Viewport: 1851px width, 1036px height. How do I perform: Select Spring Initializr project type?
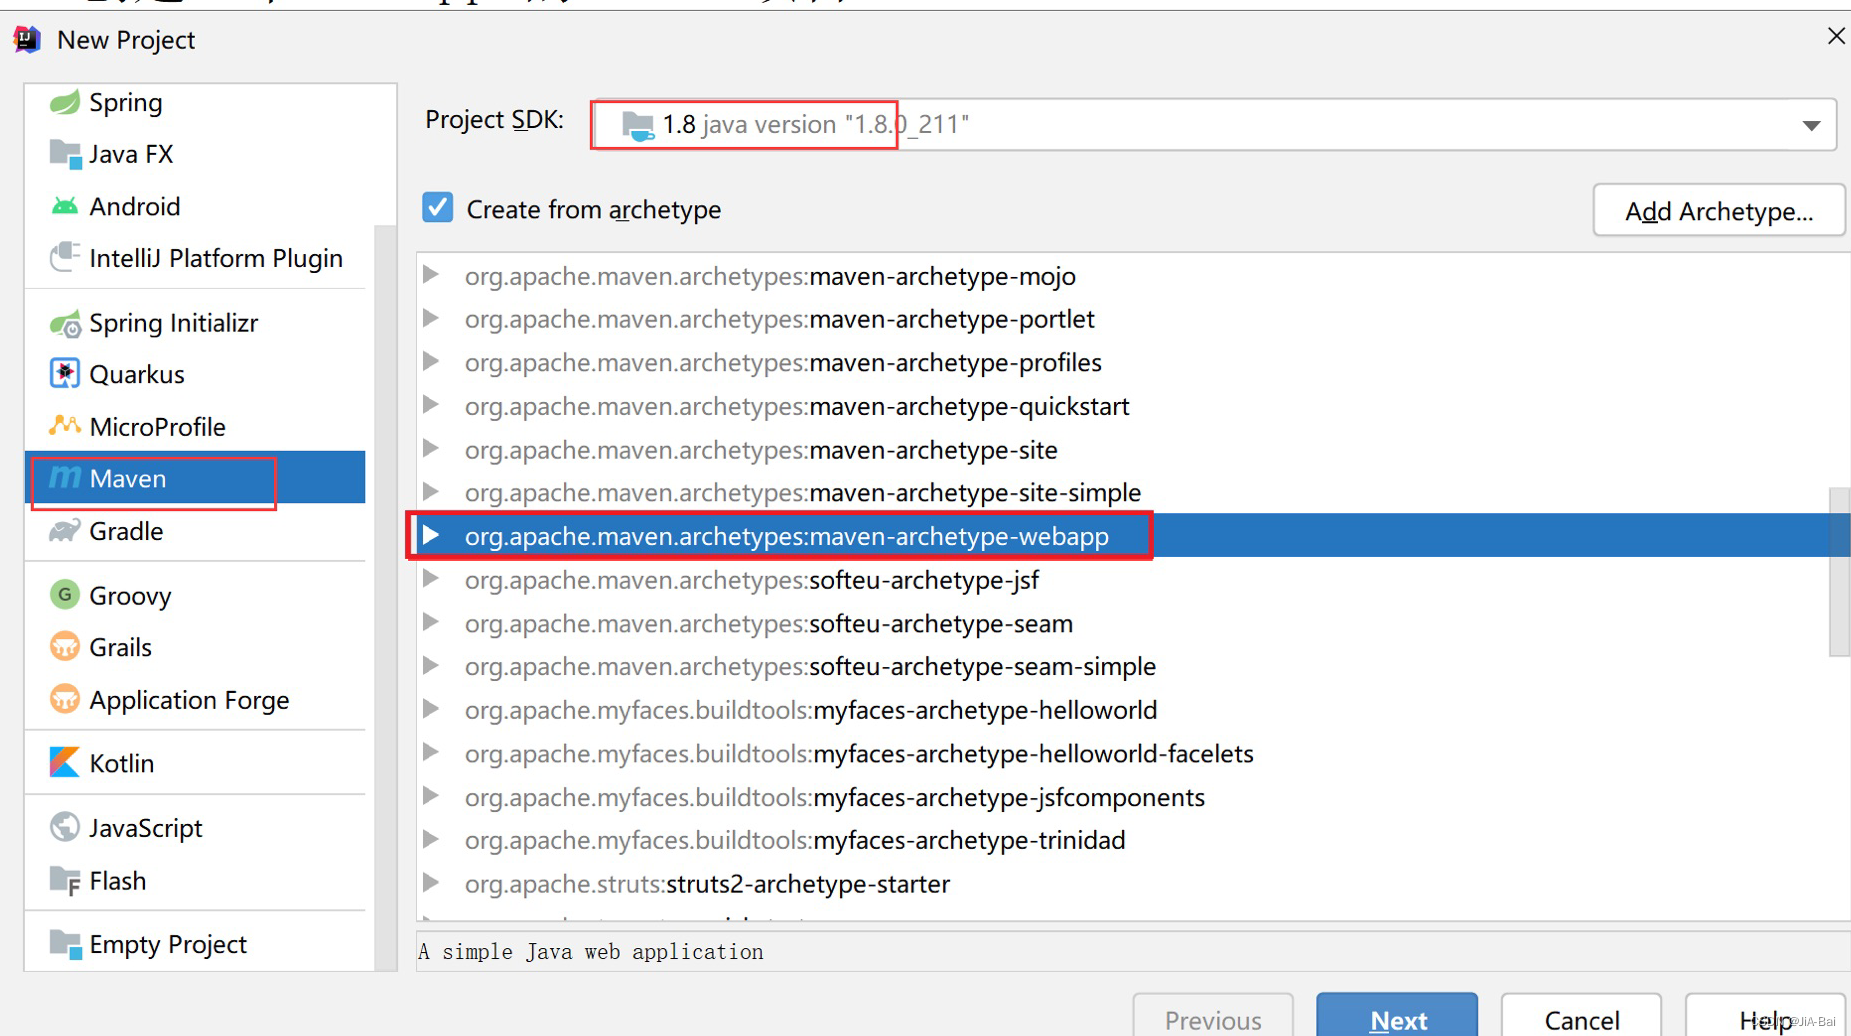tap(195, 323)
